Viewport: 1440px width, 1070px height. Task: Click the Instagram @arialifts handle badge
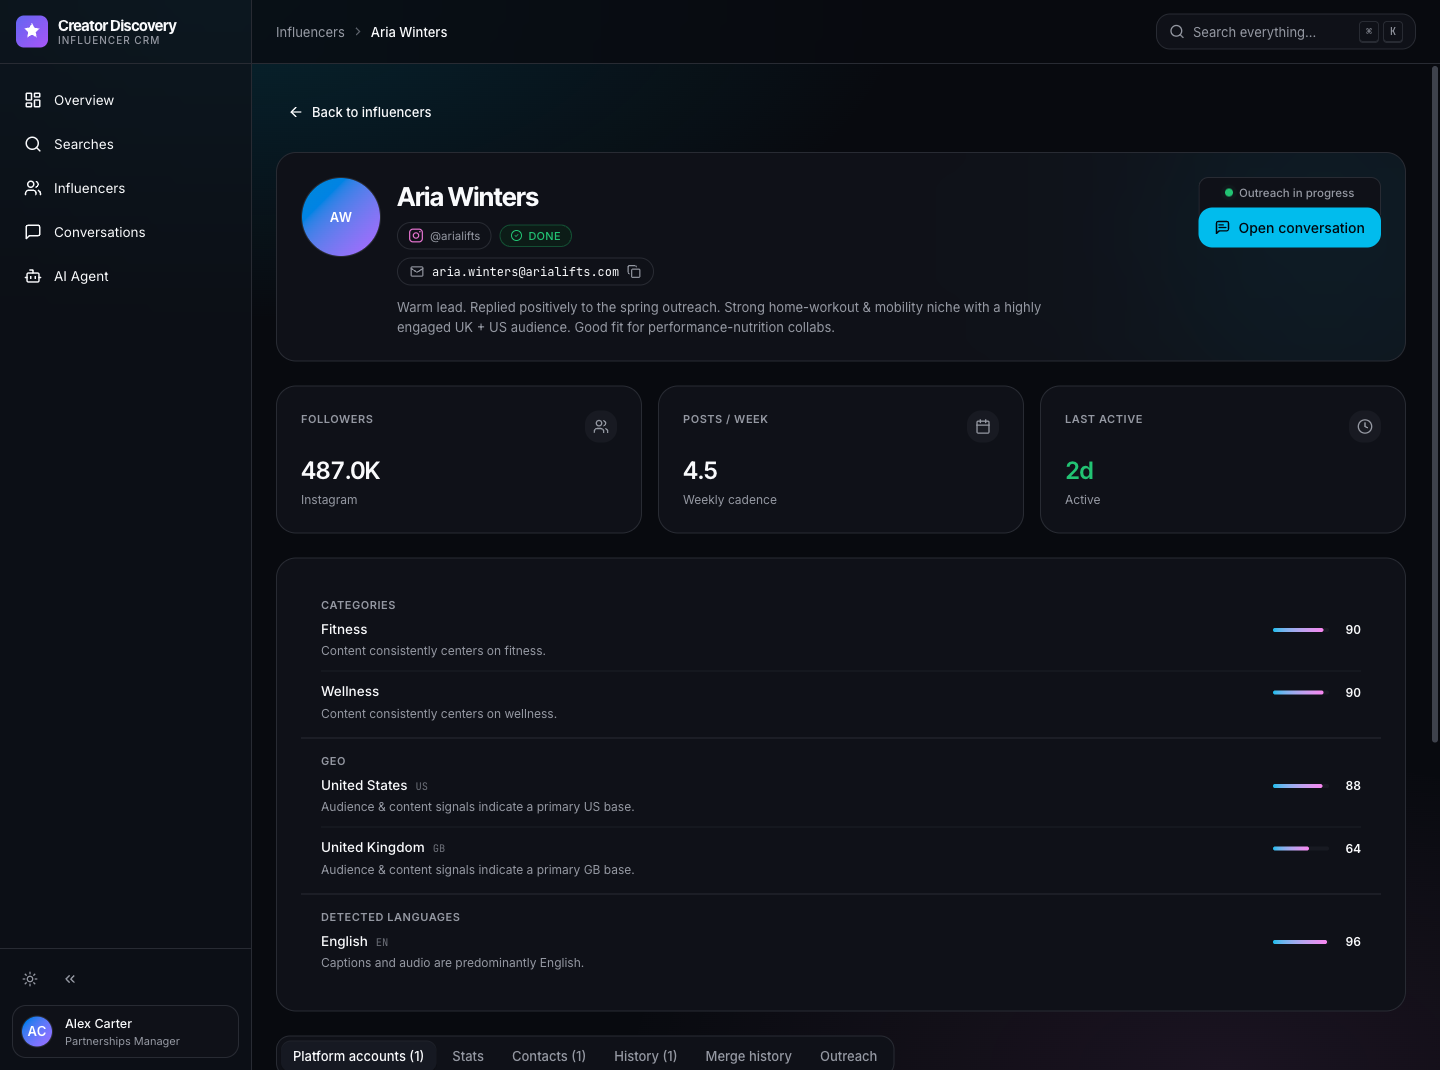pyautogui.click(x=444, y=236)
